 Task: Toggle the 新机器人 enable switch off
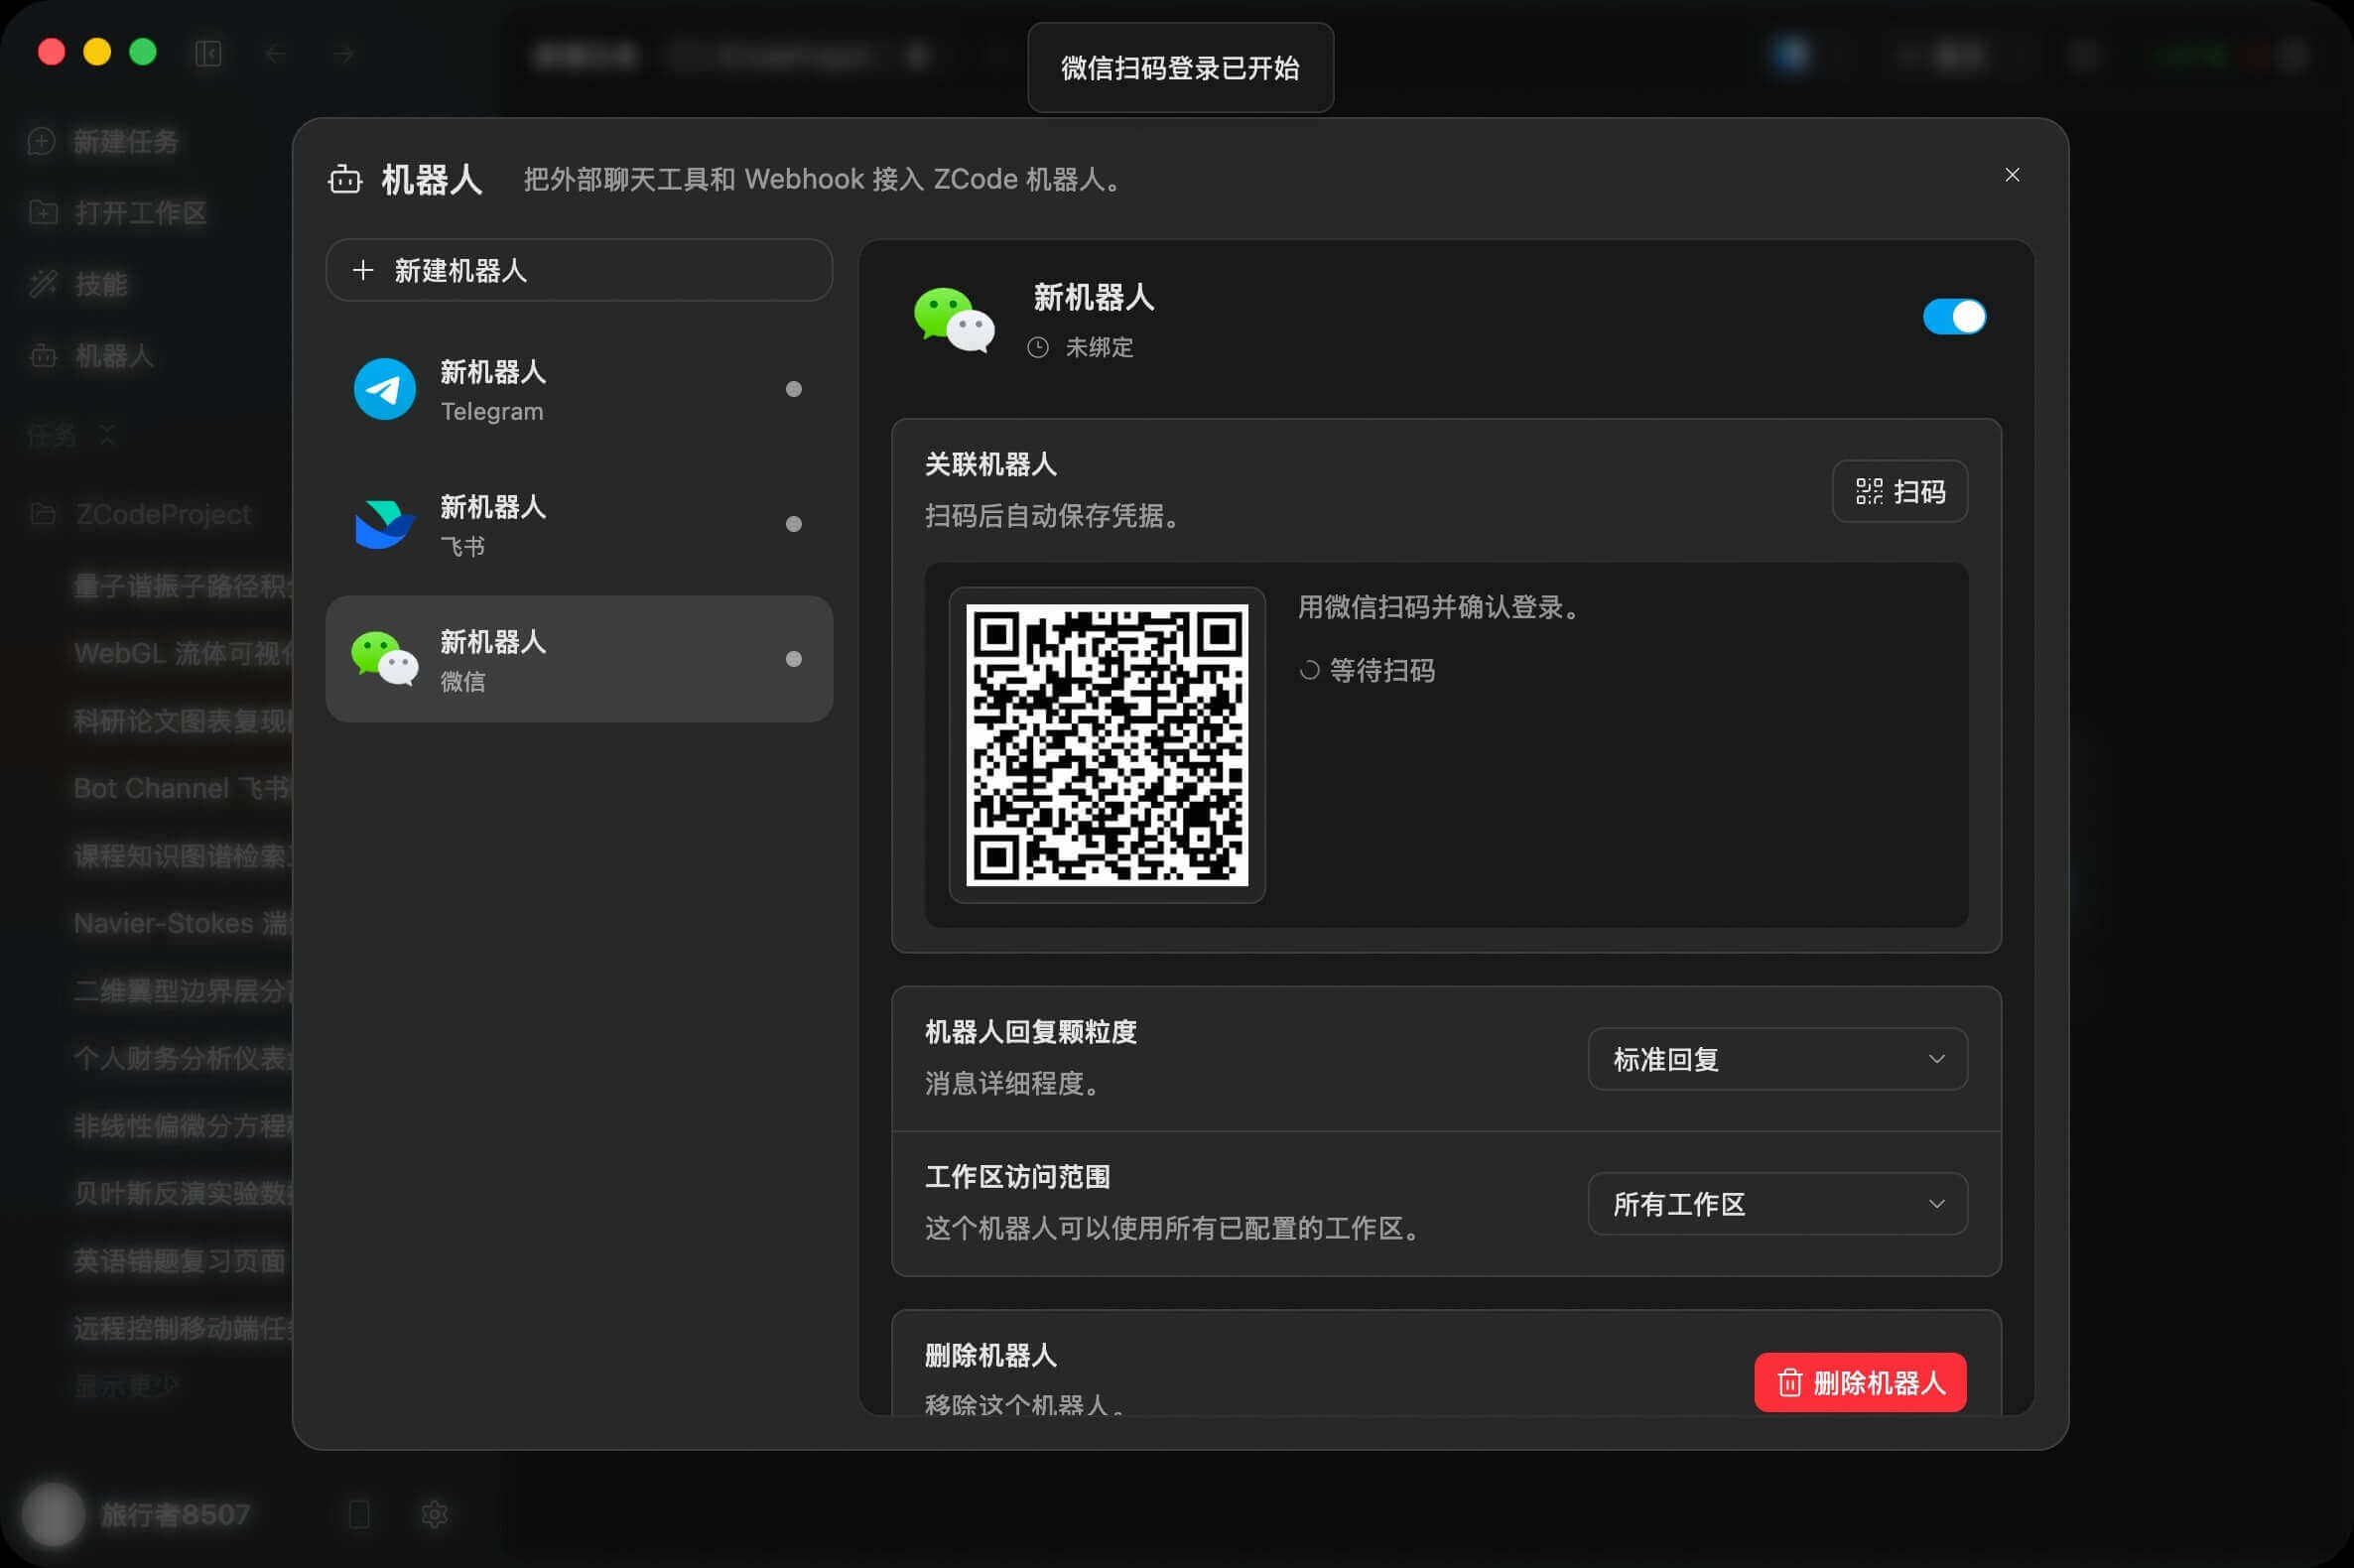pyautogui.click(x=1954, y=317)
